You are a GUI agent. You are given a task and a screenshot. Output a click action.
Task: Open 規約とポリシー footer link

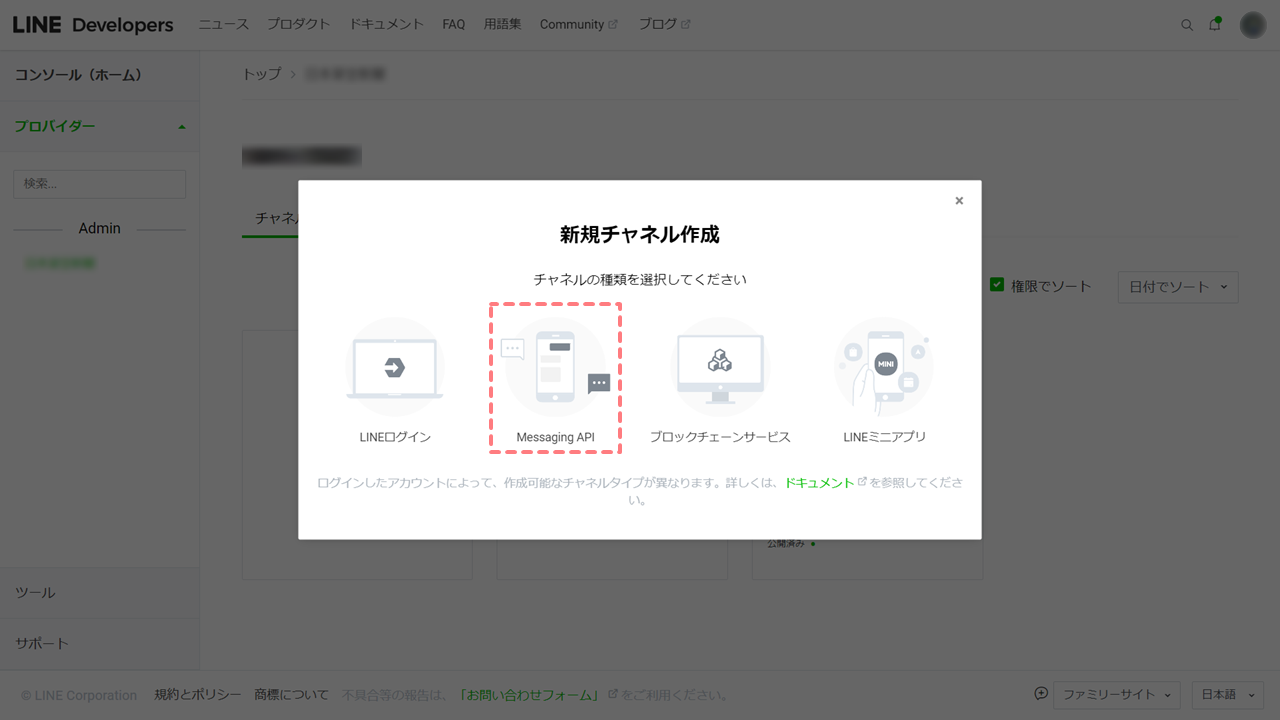(x=198, y=695)
